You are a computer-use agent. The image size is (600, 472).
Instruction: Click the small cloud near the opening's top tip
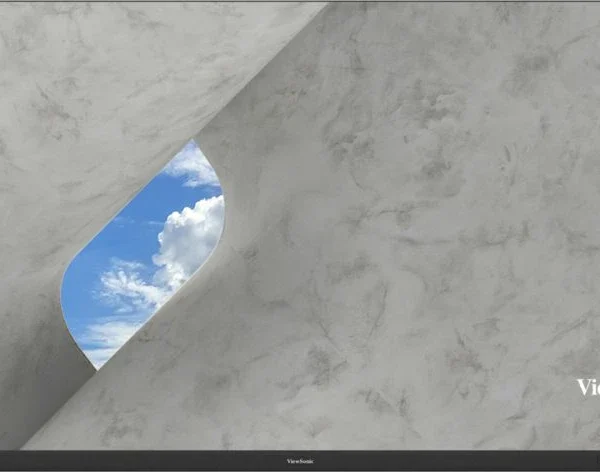195,165
